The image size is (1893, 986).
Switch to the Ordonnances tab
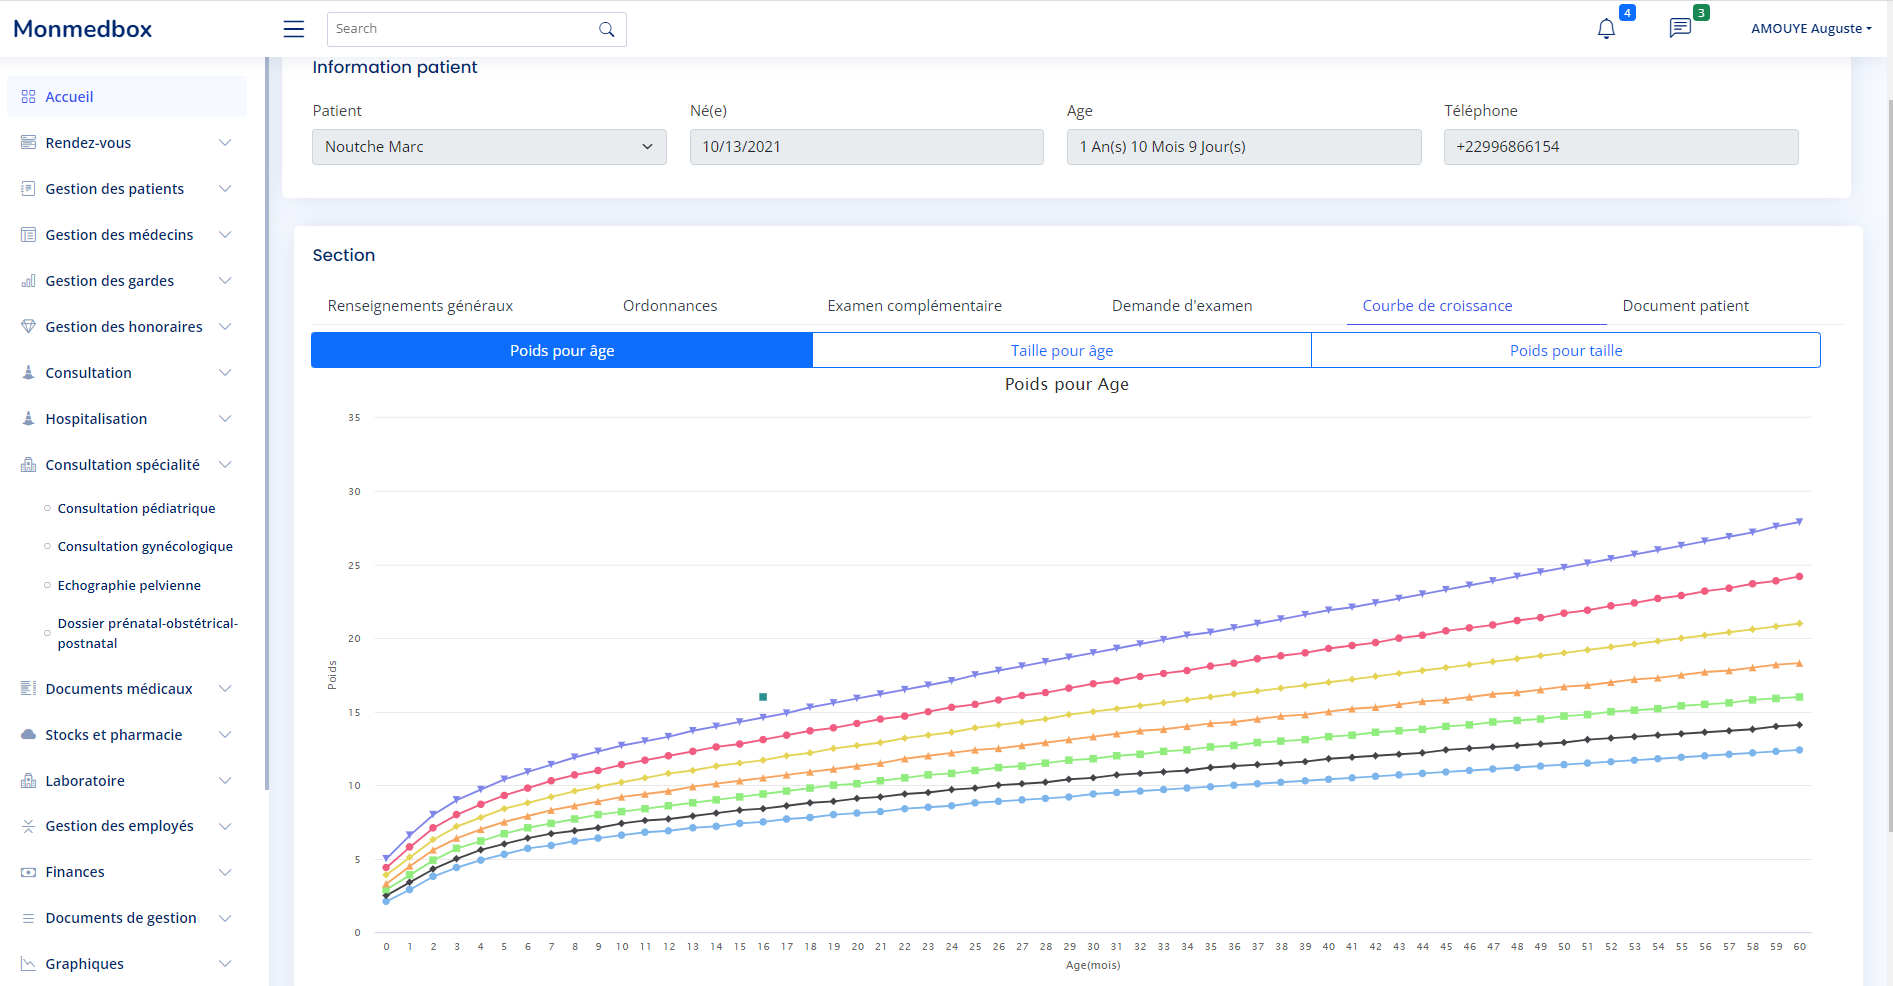[670, 306]
